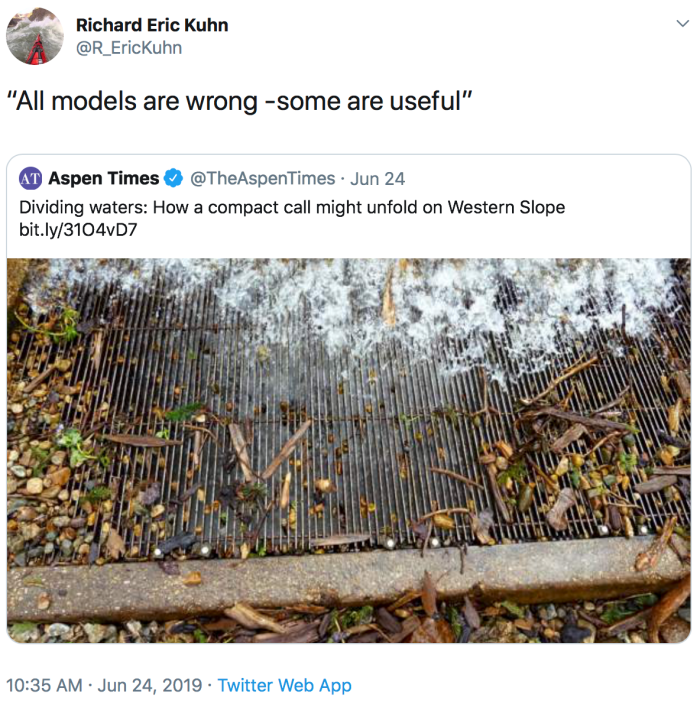Open the bit.ly/31O4vD7 link

click(78, 230)
